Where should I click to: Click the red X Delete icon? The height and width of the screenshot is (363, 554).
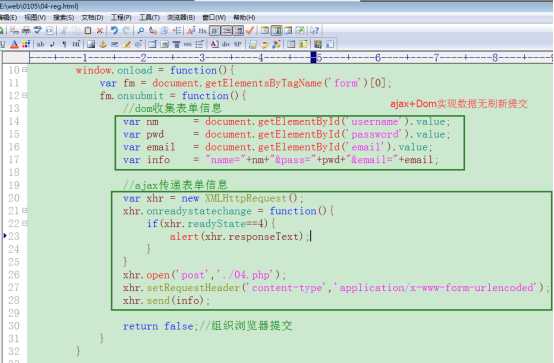coord(100,31)
